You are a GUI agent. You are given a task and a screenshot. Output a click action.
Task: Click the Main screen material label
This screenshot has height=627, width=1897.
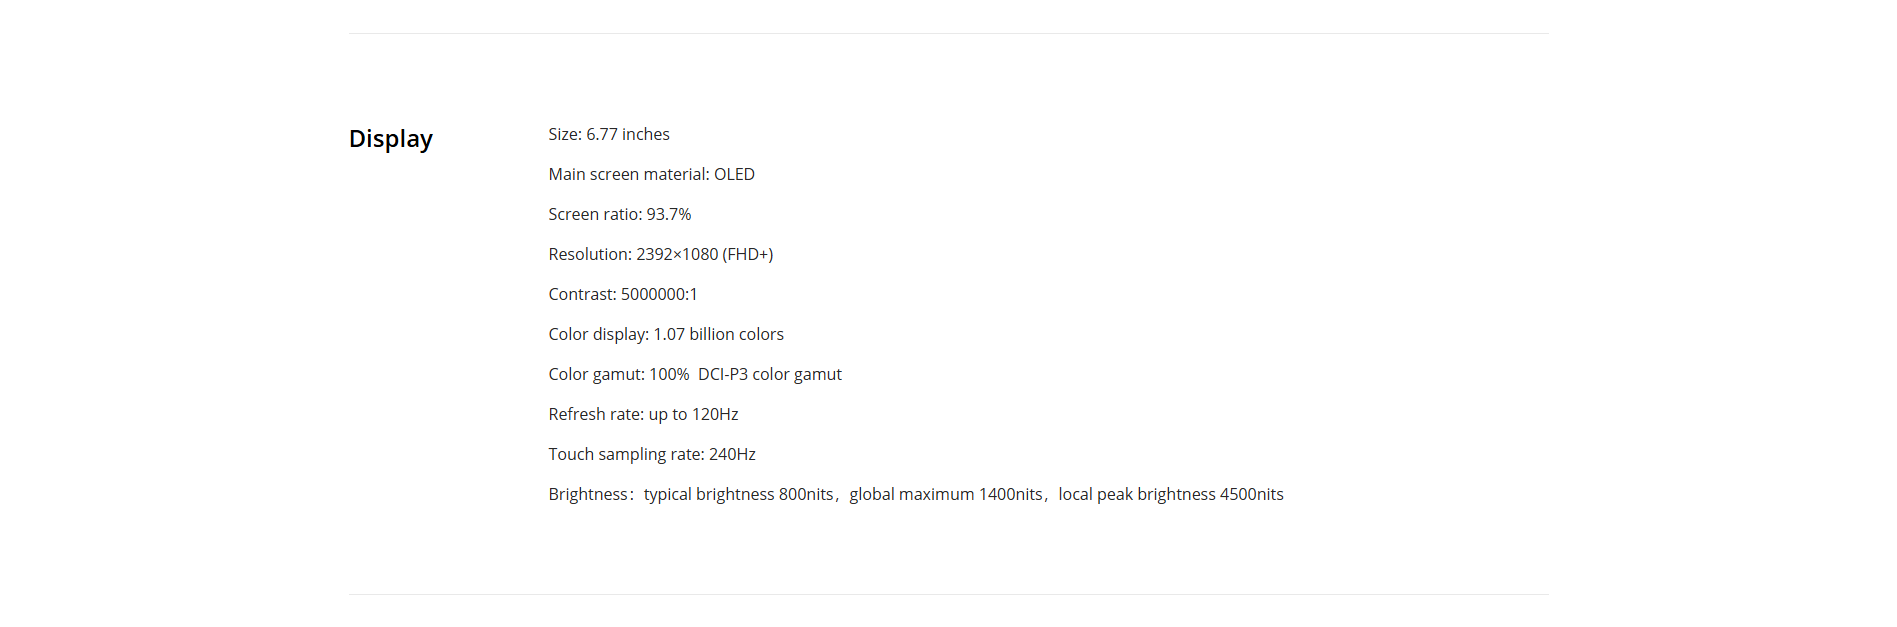click(629, 174)
